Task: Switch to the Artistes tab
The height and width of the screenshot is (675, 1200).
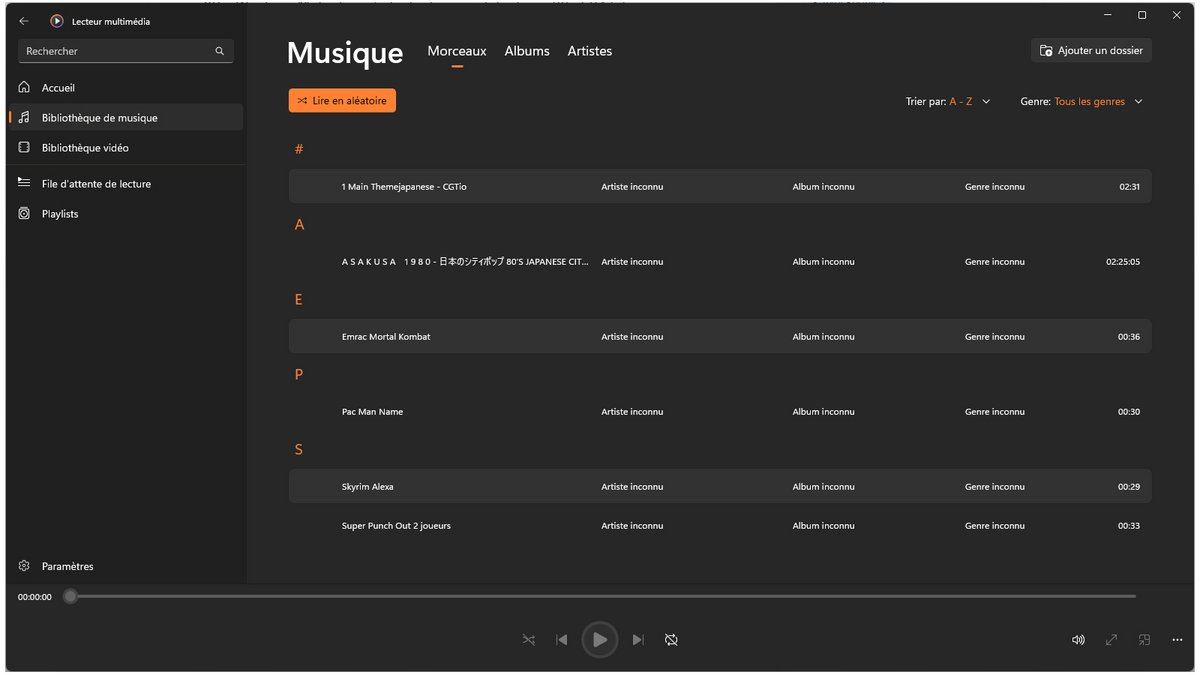Action: click(x=589, y=51)
